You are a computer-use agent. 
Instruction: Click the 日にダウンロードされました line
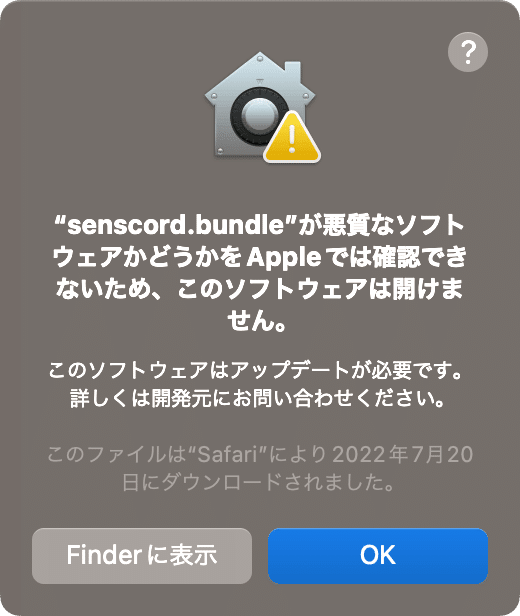click(258, 482)
